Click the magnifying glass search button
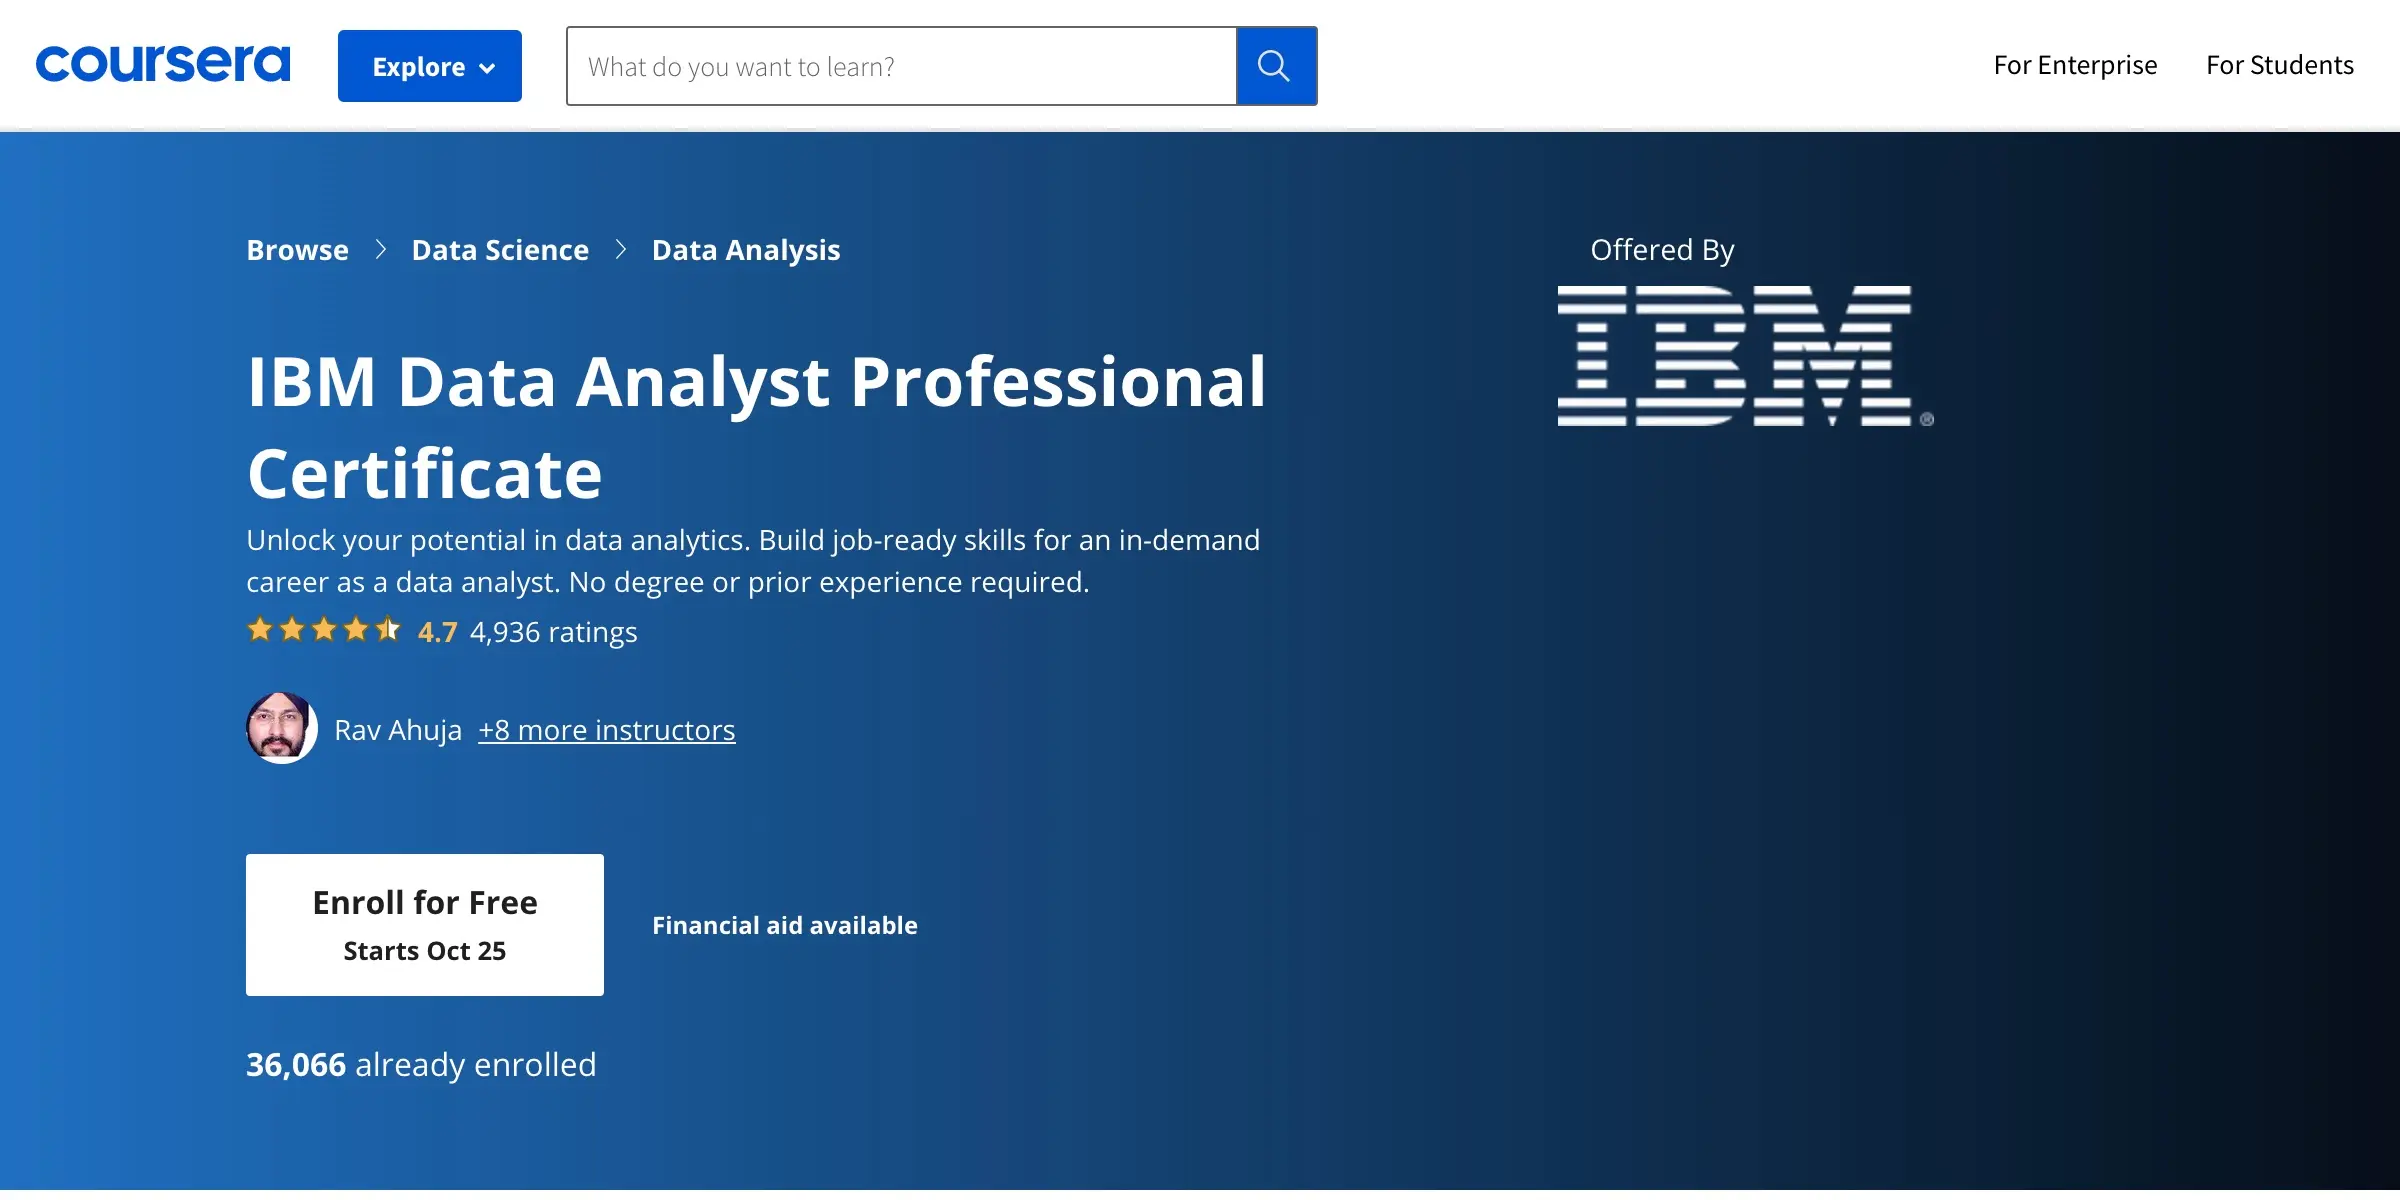This screenshot has width=2400, height=1200. pyautogui.click(x=1276, y=66)
